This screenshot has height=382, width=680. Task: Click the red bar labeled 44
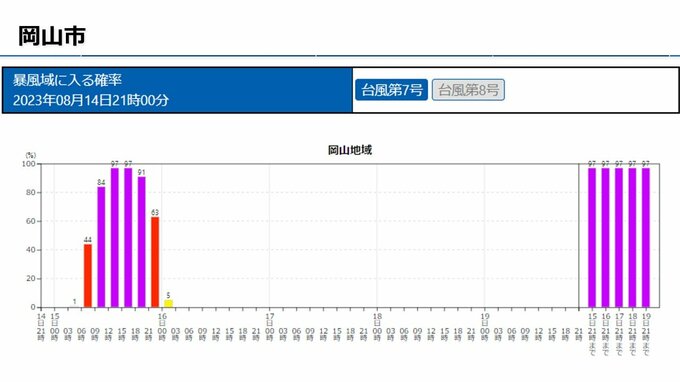88,276
